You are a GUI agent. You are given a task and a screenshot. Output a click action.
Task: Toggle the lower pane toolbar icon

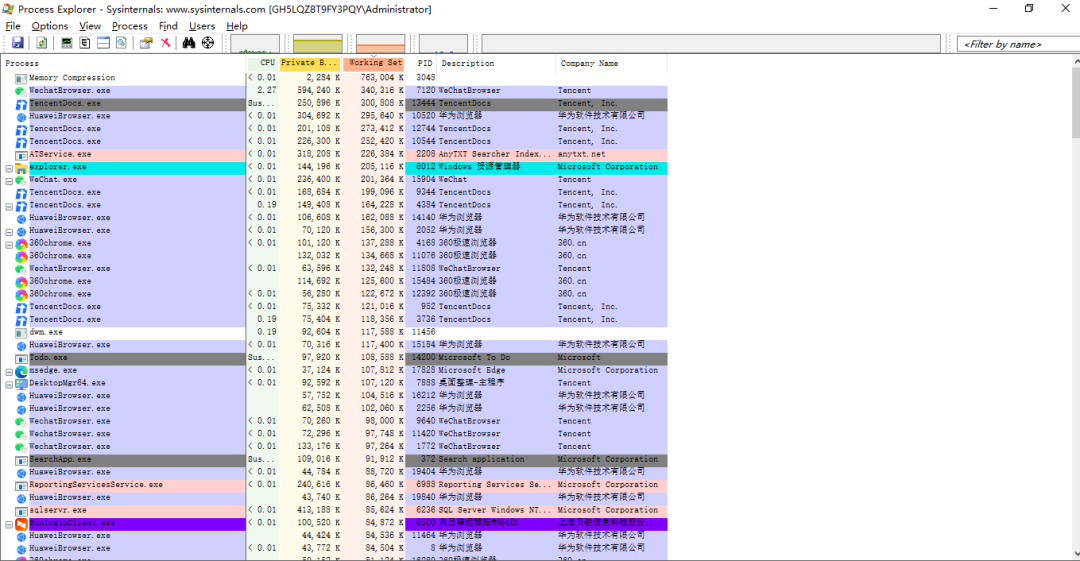(x=103, y=43)
